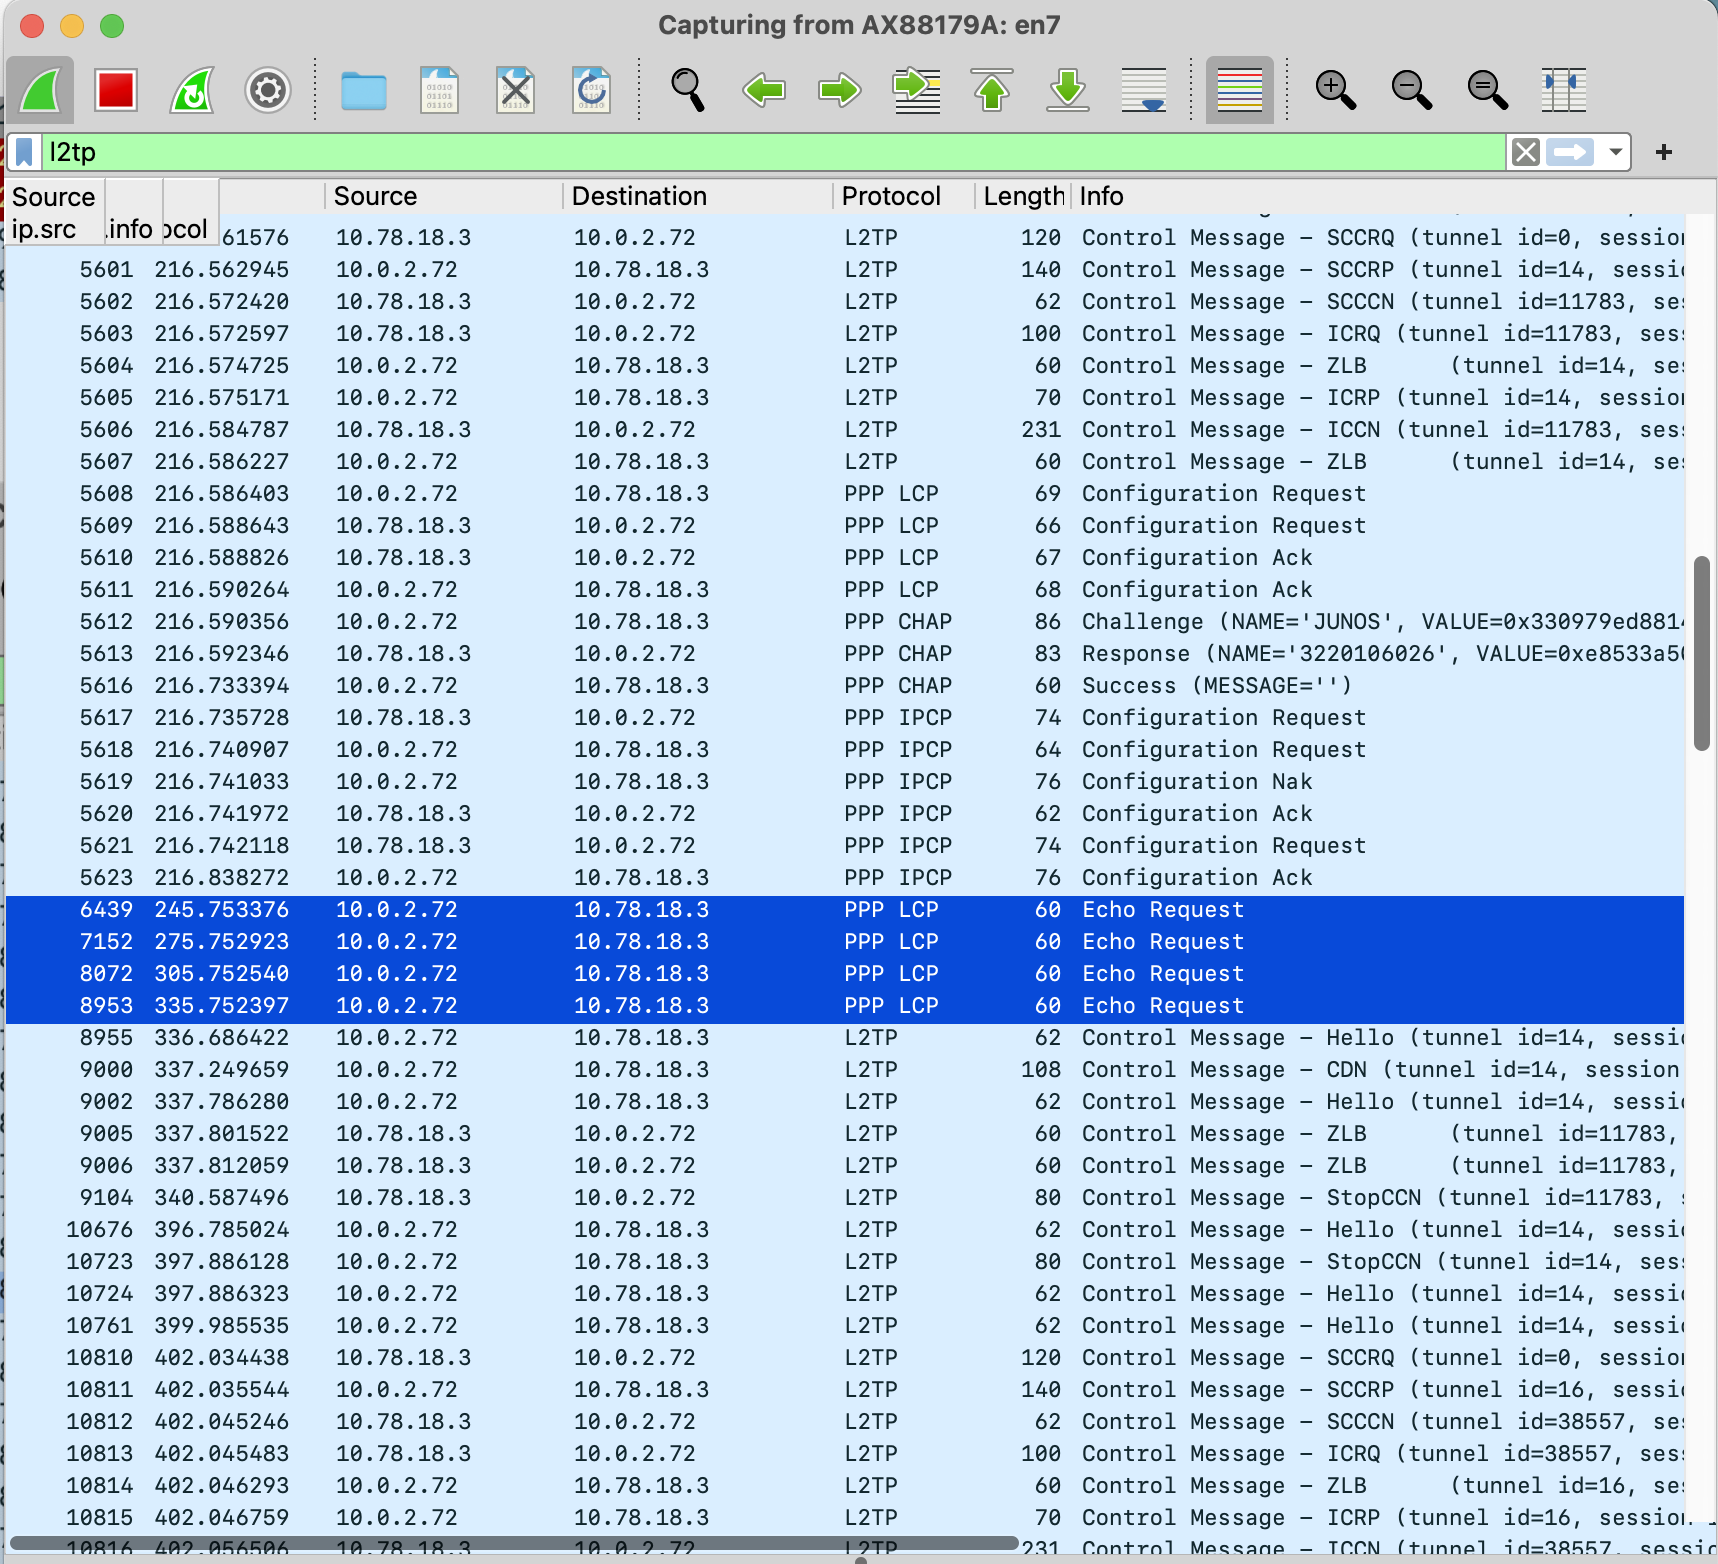The height and width of the screenshot is (1564, 1718).
Task: Sort packets by the Destination column
Action: pyautogui.click(x=639, y=196)
